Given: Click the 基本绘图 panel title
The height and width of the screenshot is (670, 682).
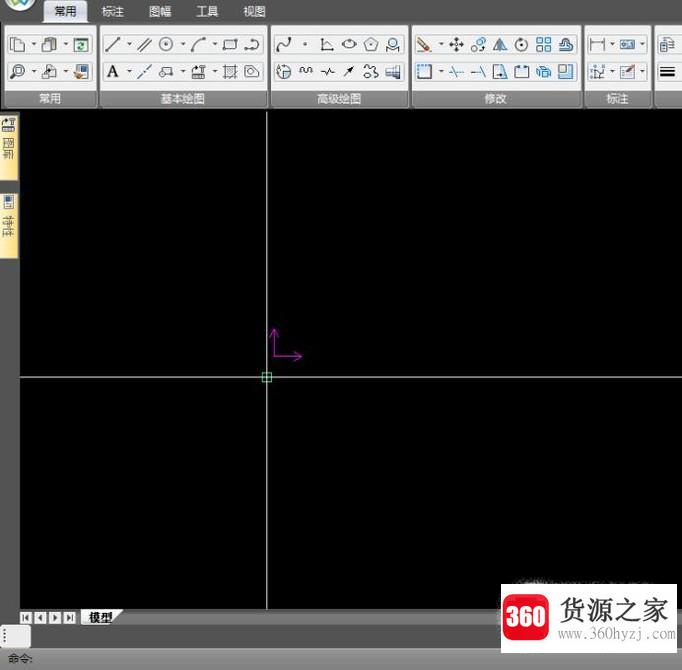Looking at the screenshot, I should click(x=183, y=99).
